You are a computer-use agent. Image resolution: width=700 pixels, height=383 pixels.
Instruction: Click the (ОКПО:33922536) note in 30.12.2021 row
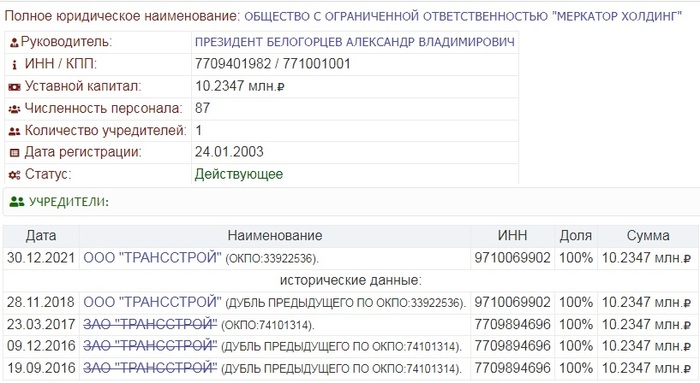(x=272, y=259)
